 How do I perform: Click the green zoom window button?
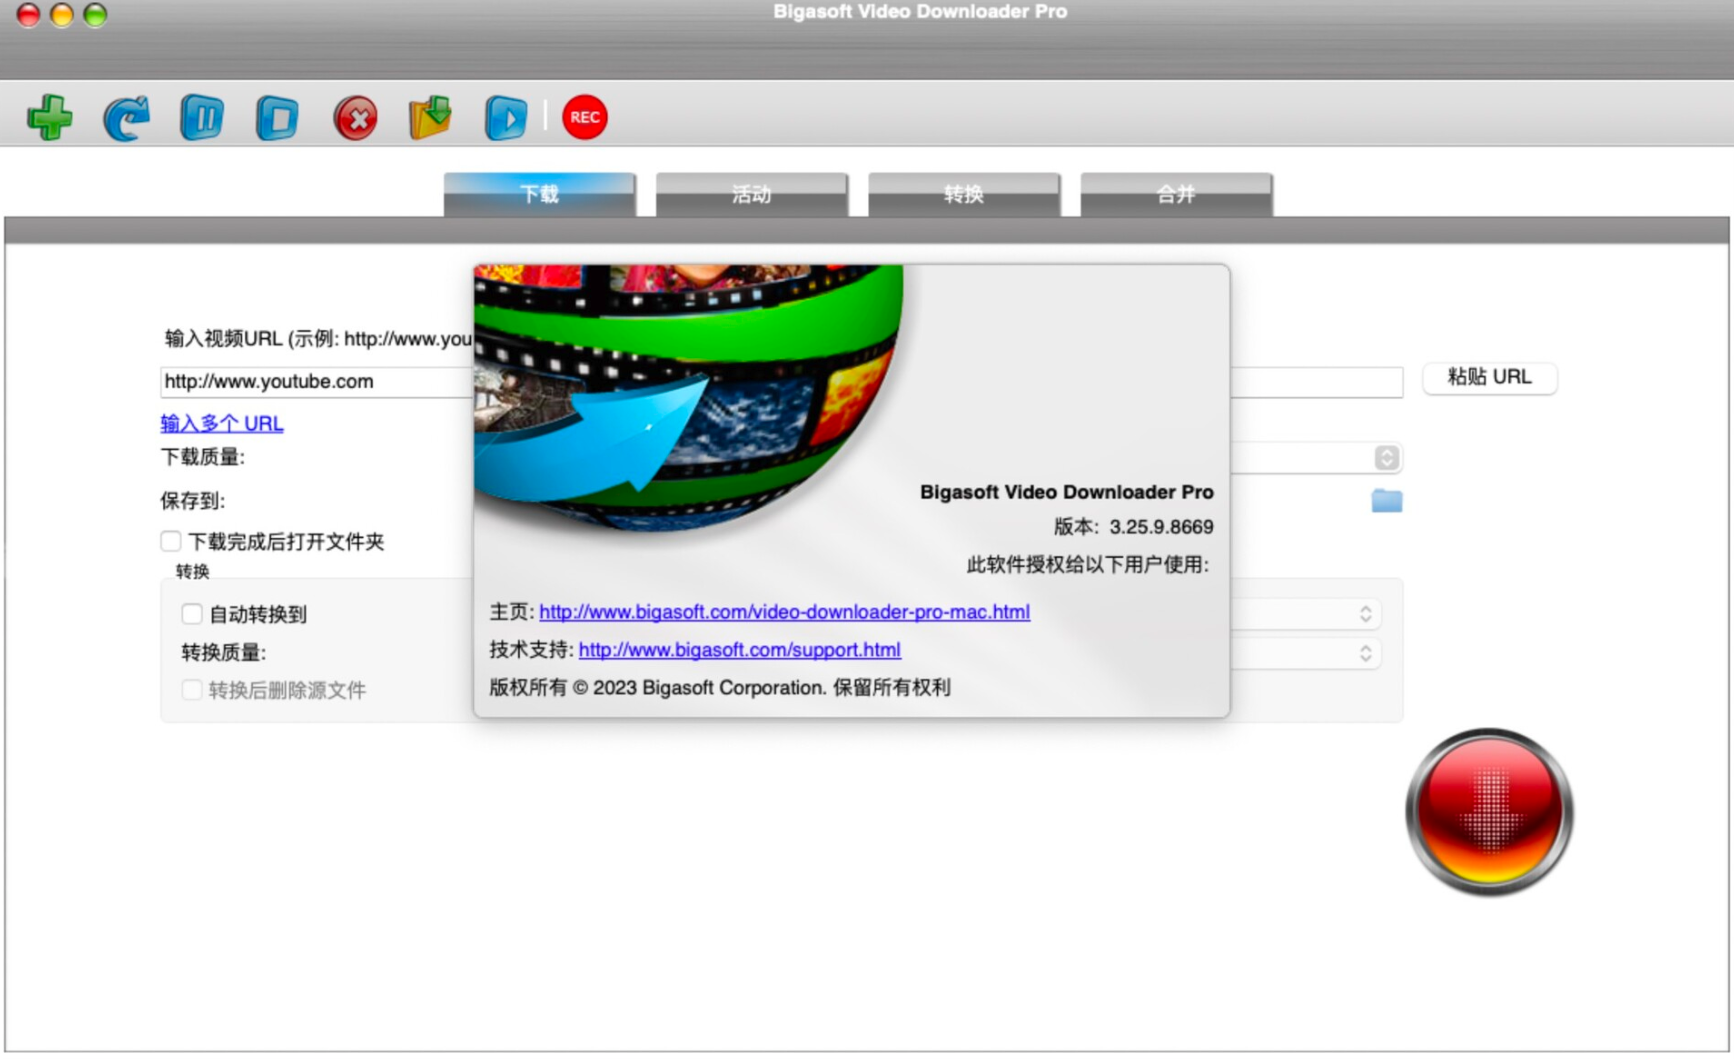tap(95, 15)
